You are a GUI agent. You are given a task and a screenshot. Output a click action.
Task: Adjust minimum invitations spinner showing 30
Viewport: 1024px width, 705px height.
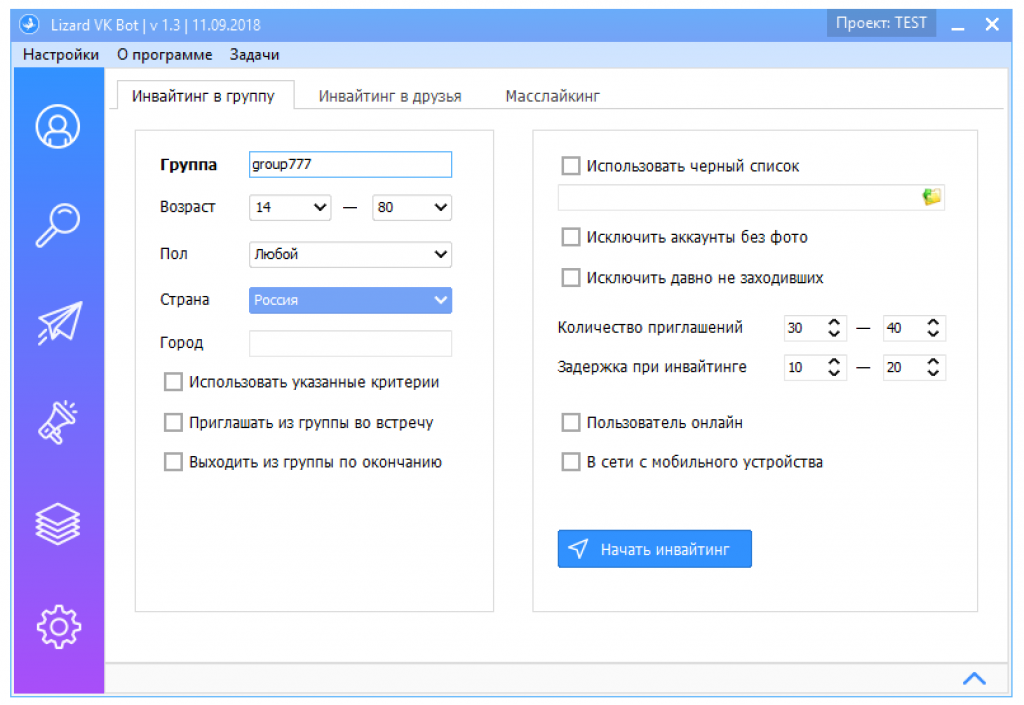click(x=815, y=328)
